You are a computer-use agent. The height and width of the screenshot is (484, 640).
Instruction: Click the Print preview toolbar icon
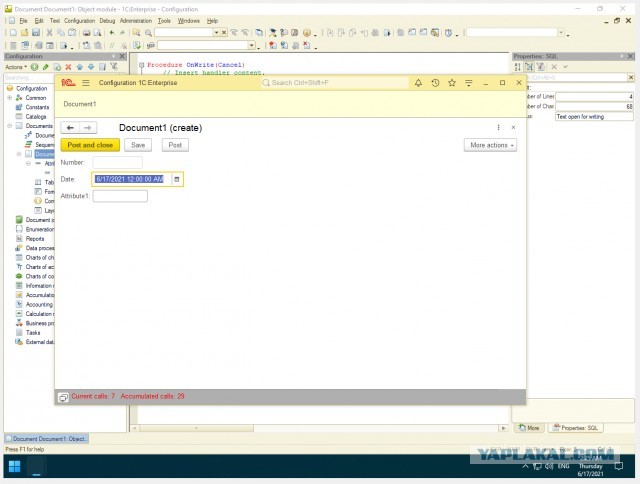coord(97,33)
